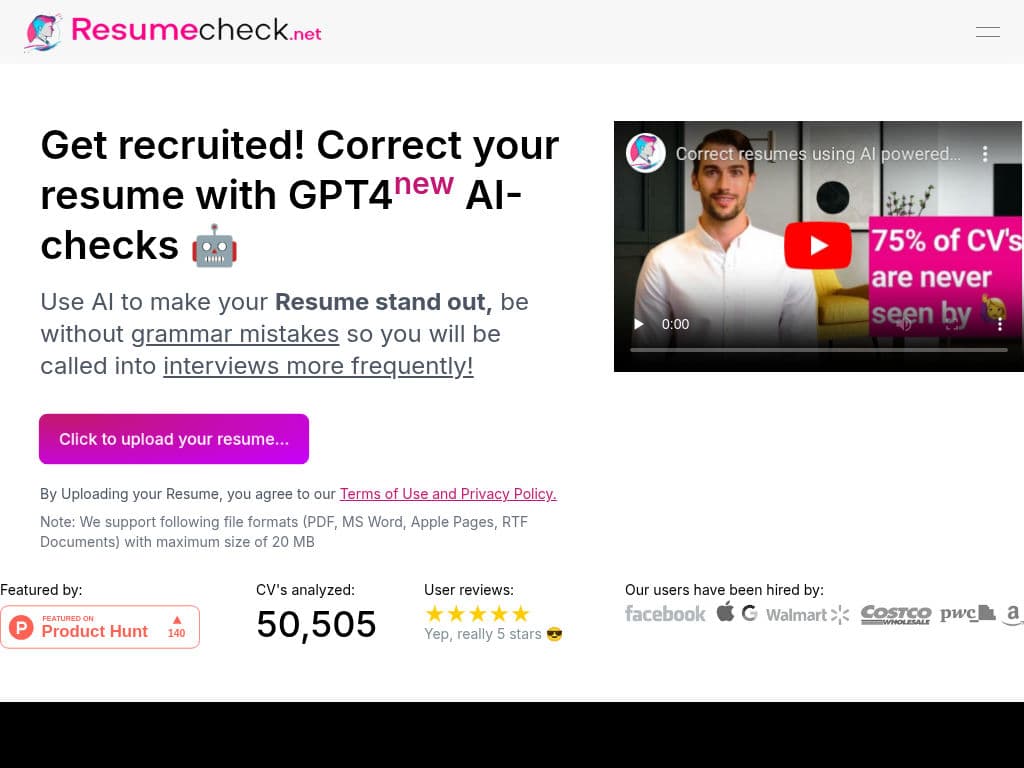The width and height of the screenshot is (1024, 768).
Task: Click the five yellow review stars
Action: tap(477, 614)
